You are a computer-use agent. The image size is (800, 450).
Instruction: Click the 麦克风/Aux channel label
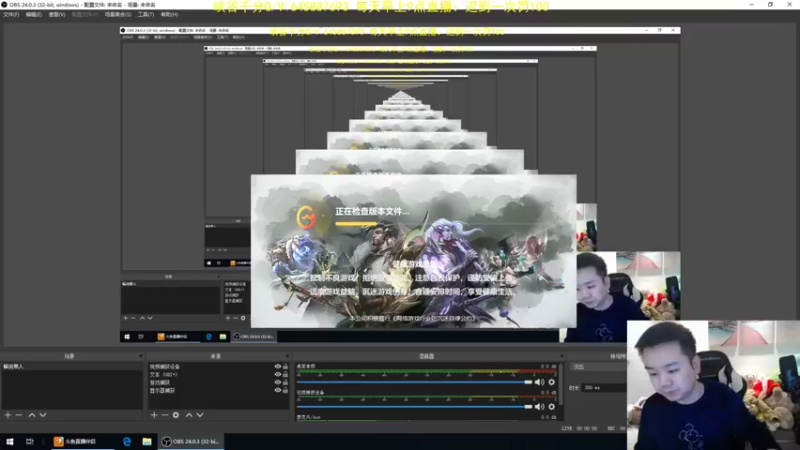coord(308,417)
